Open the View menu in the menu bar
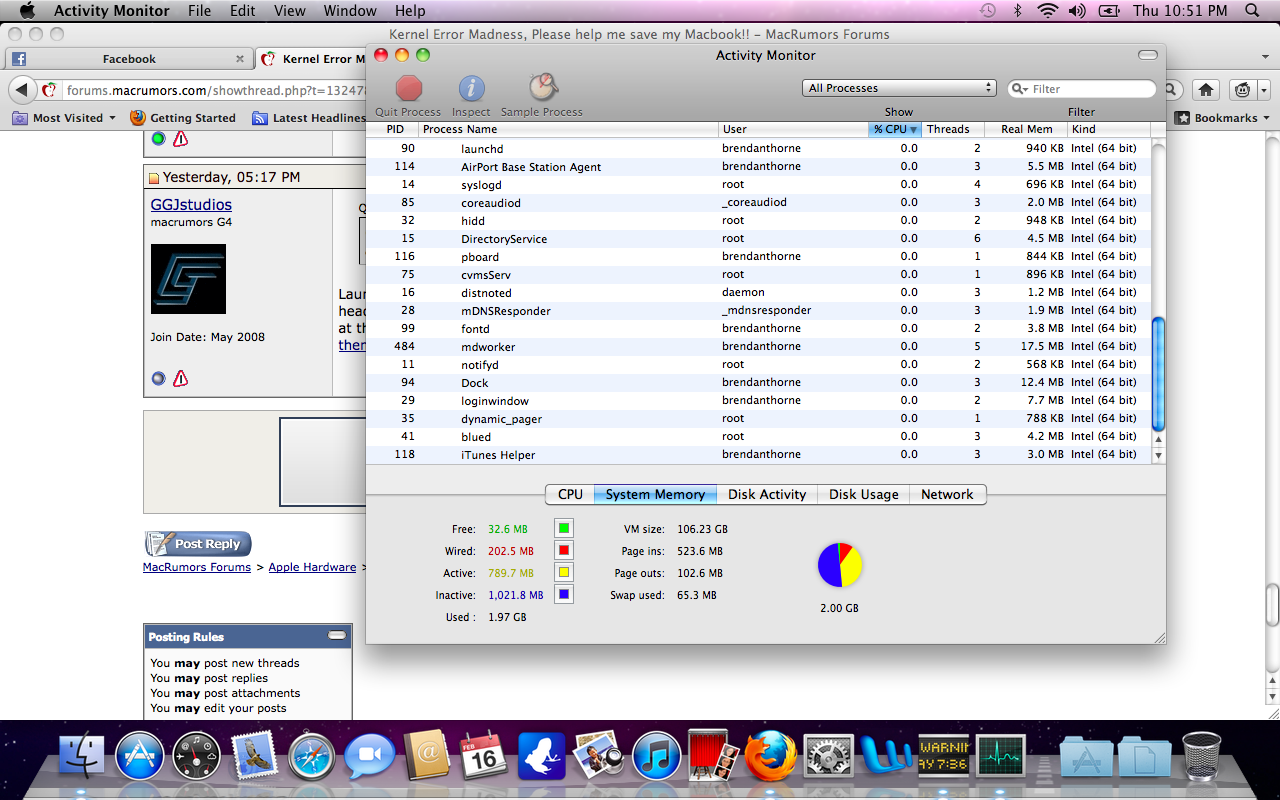This screenshot has height=800, width=1280. click(x=290, y=11)
